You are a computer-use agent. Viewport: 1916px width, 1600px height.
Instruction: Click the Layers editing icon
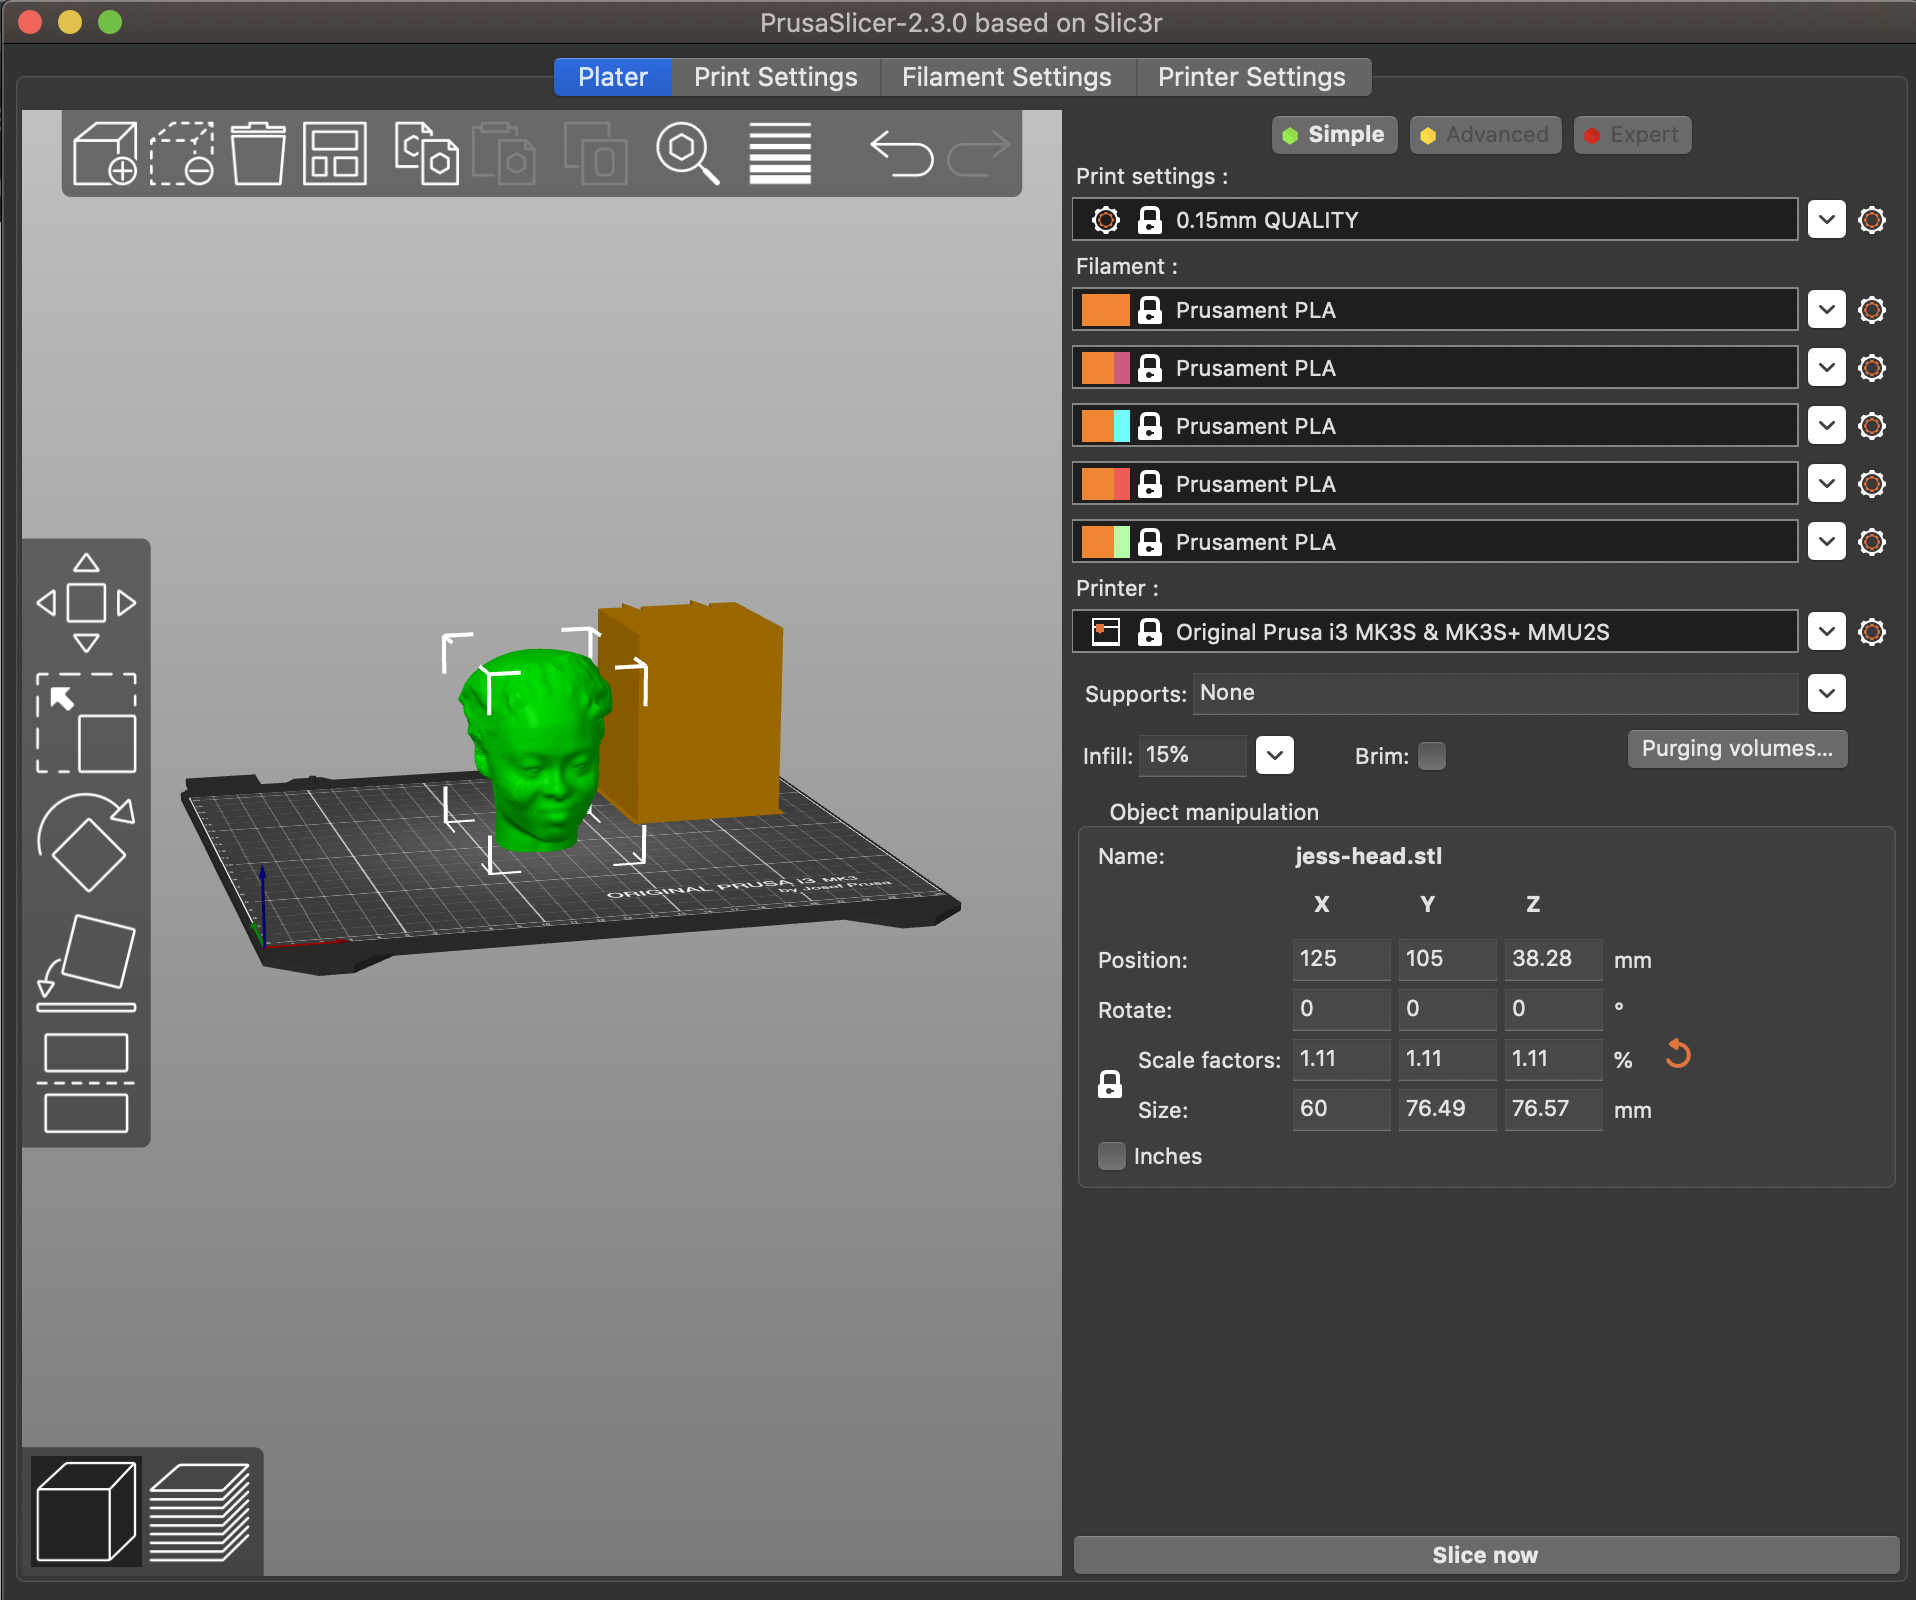pyautogui.click(x=780, y=153)
